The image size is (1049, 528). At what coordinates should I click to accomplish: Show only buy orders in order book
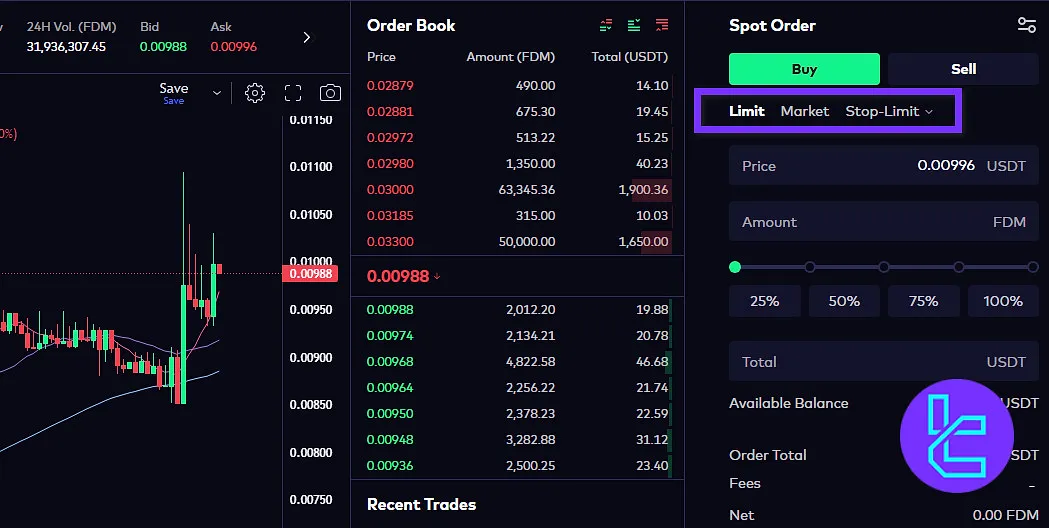(634, 25)
